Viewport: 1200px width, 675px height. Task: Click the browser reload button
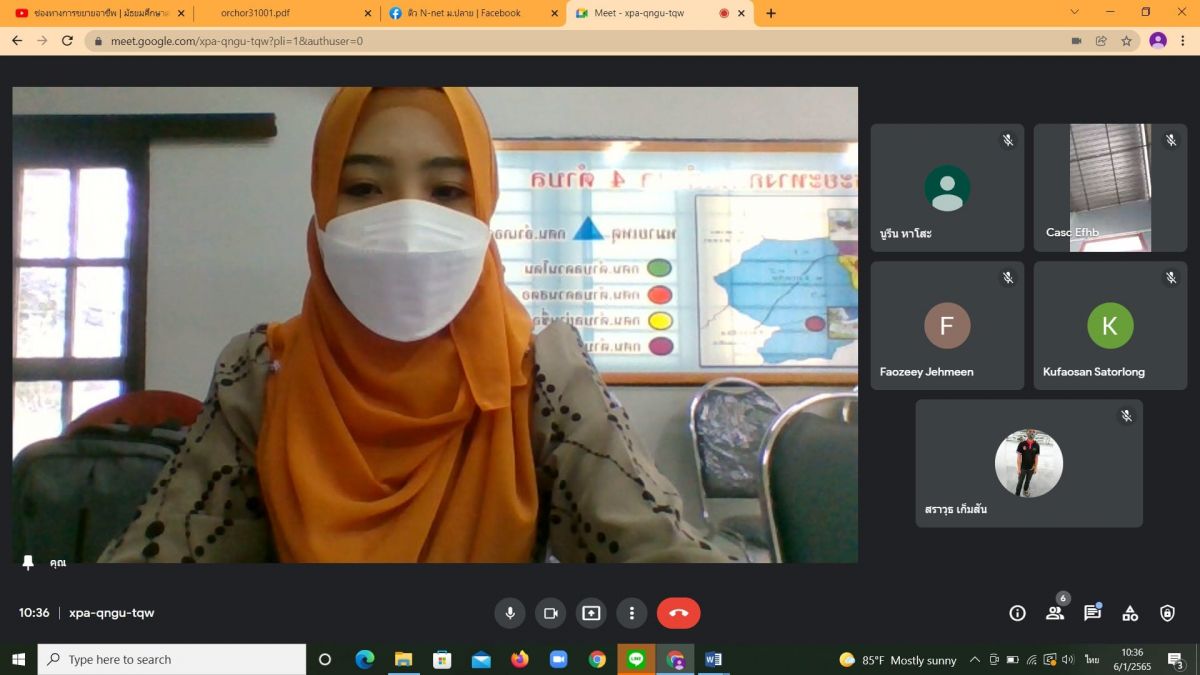pyautogui.click(x=67, y=41)
